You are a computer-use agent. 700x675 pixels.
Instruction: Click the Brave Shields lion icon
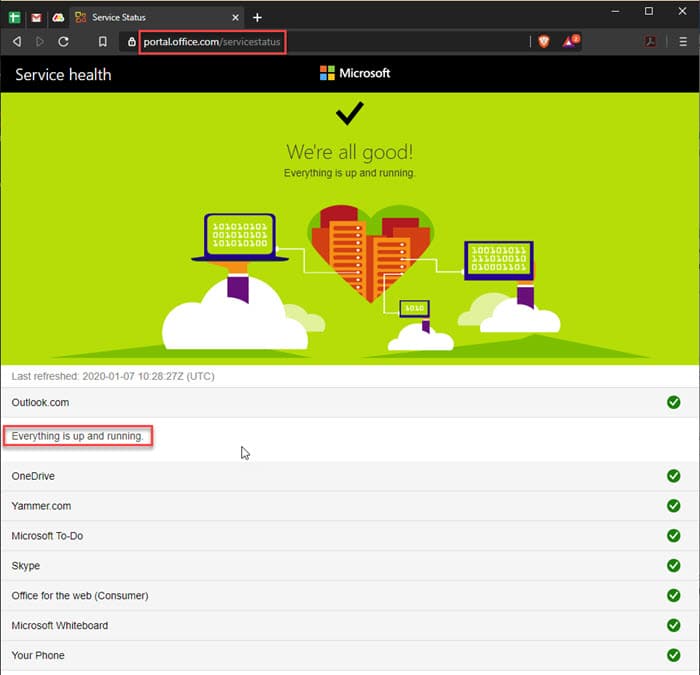click(x=543, y=41)
